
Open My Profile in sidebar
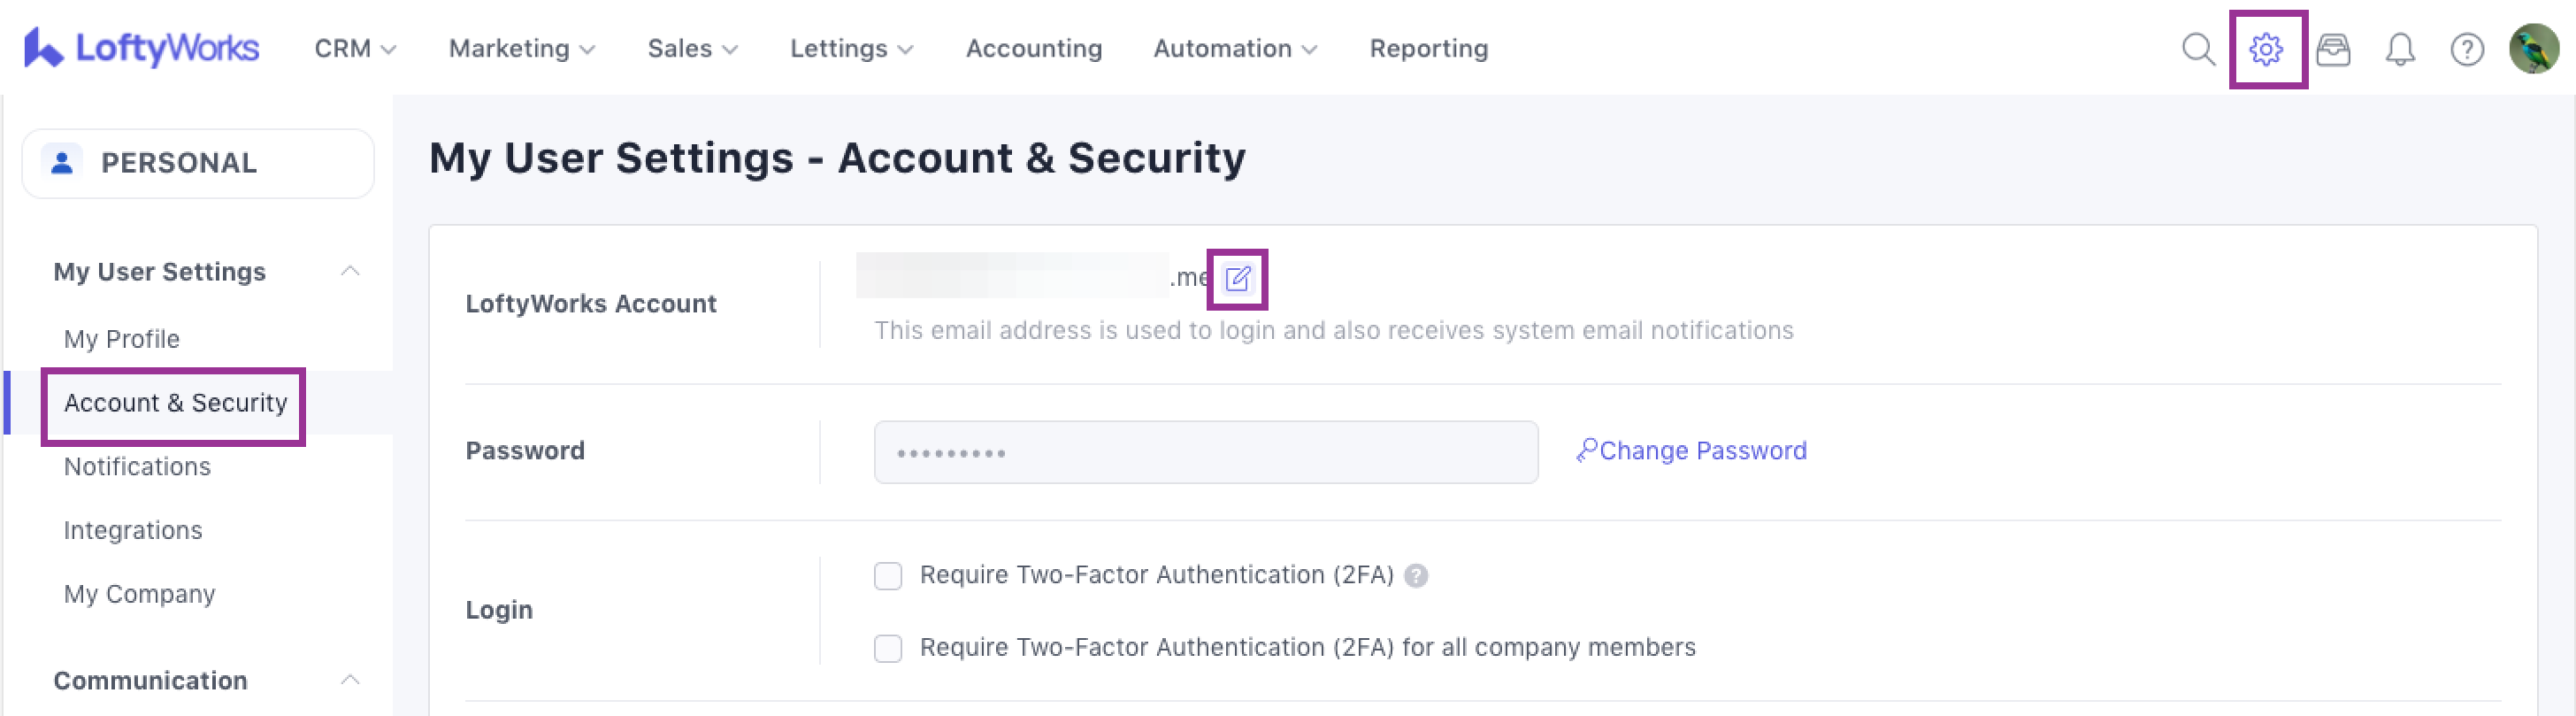122,339
